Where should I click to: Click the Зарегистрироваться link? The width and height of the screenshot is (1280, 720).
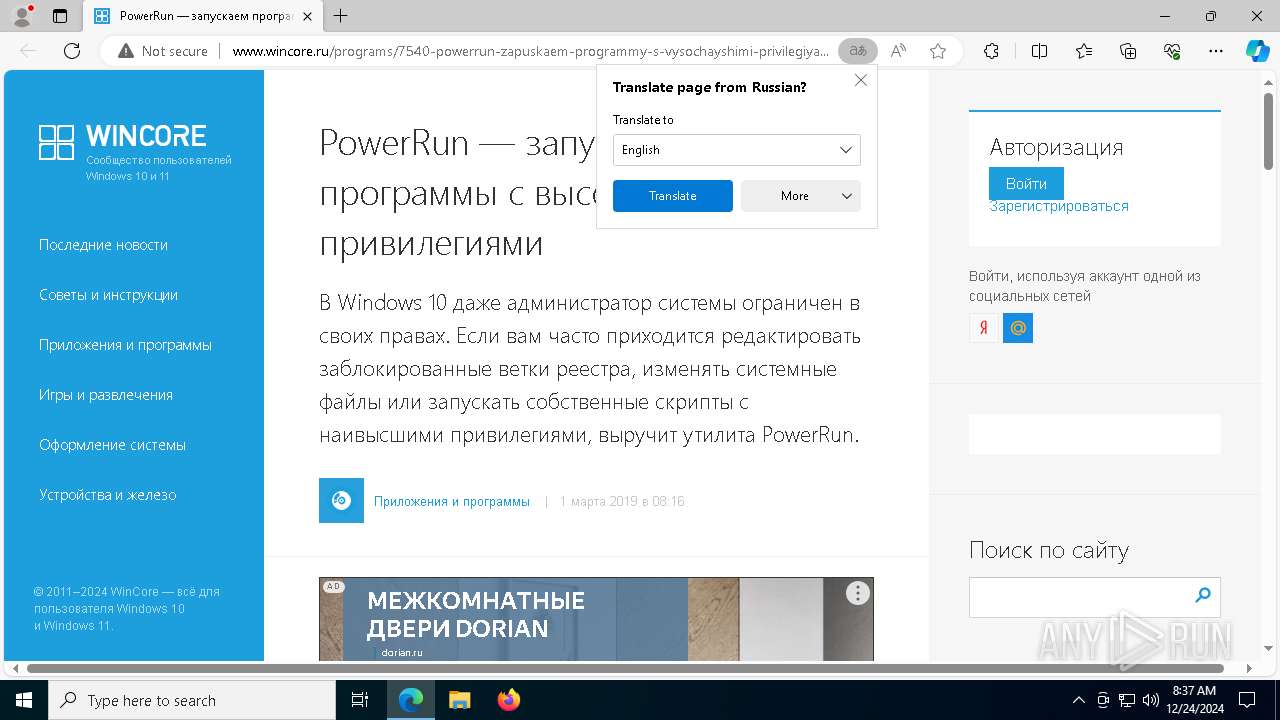click(x=1059, y=206)
